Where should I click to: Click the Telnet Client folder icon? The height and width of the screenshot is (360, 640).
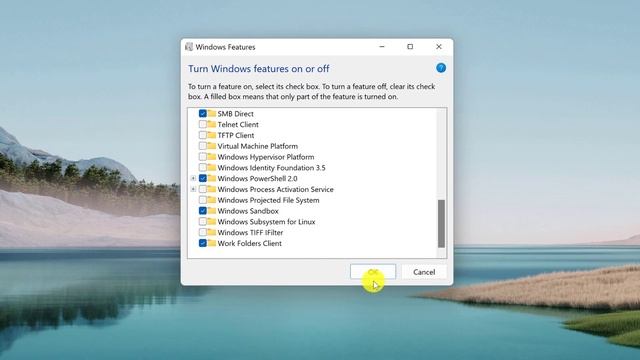pyautogui.click(x=211, y=124)
